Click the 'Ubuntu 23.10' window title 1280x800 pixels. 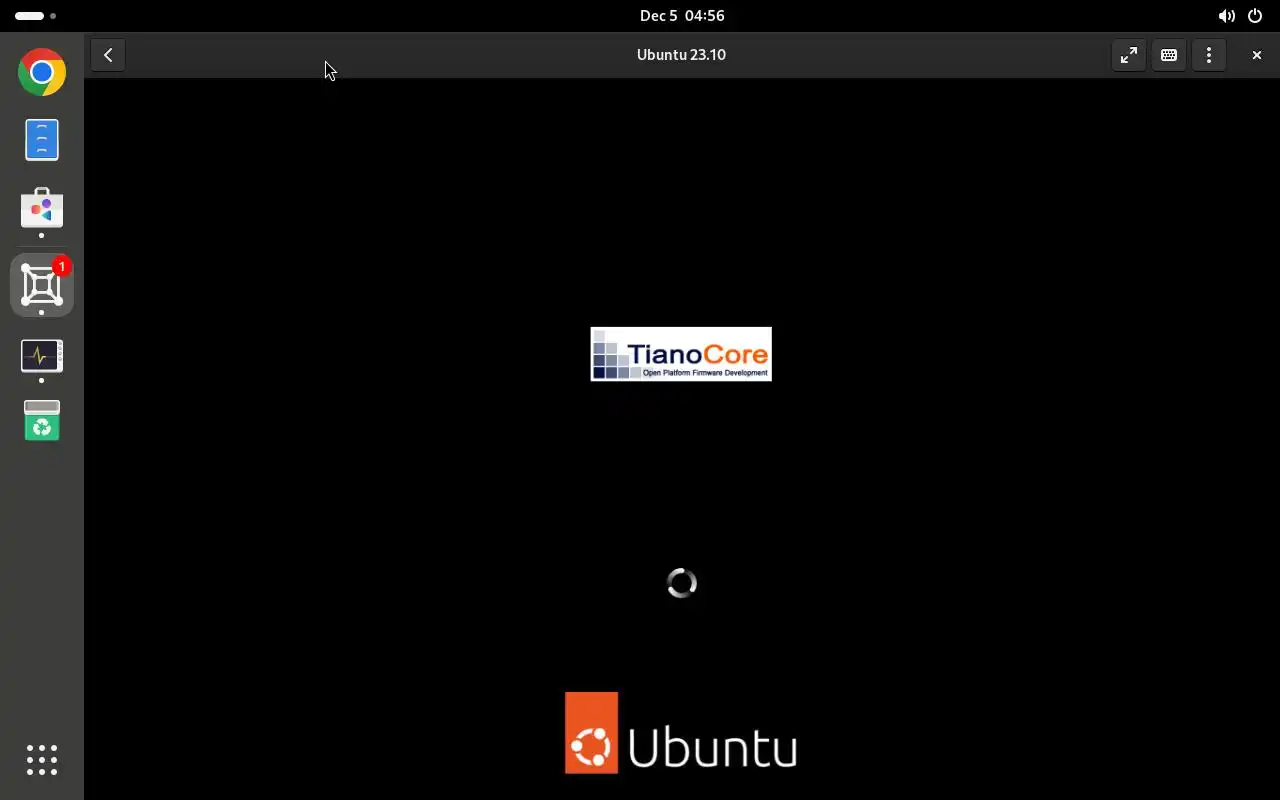click(x=681, y=55)
